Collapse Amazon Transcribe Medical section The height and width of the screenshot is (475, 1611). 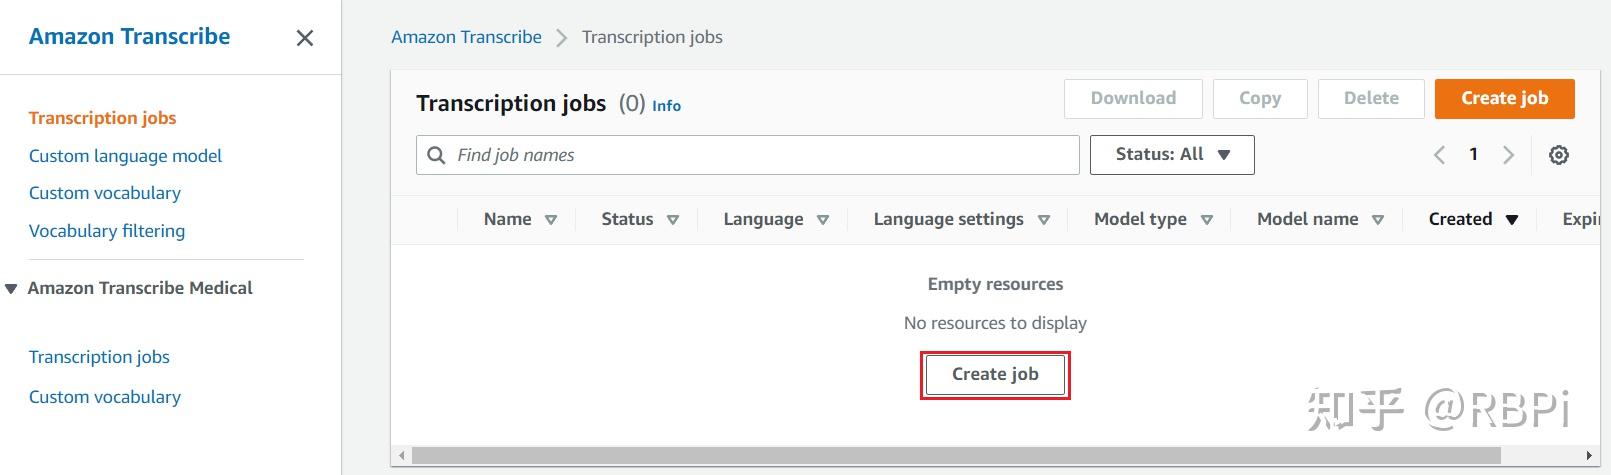[11, 289]
